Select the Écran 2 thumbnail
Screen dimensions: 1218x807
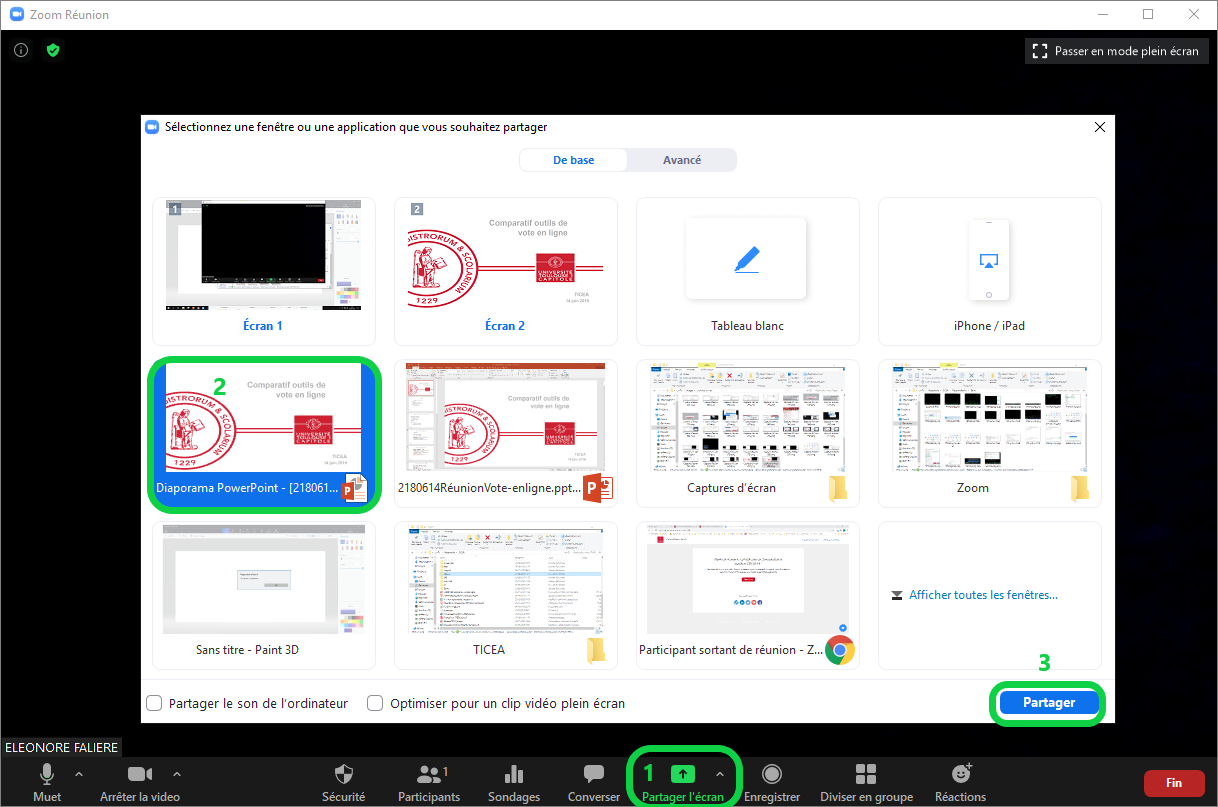505,271
